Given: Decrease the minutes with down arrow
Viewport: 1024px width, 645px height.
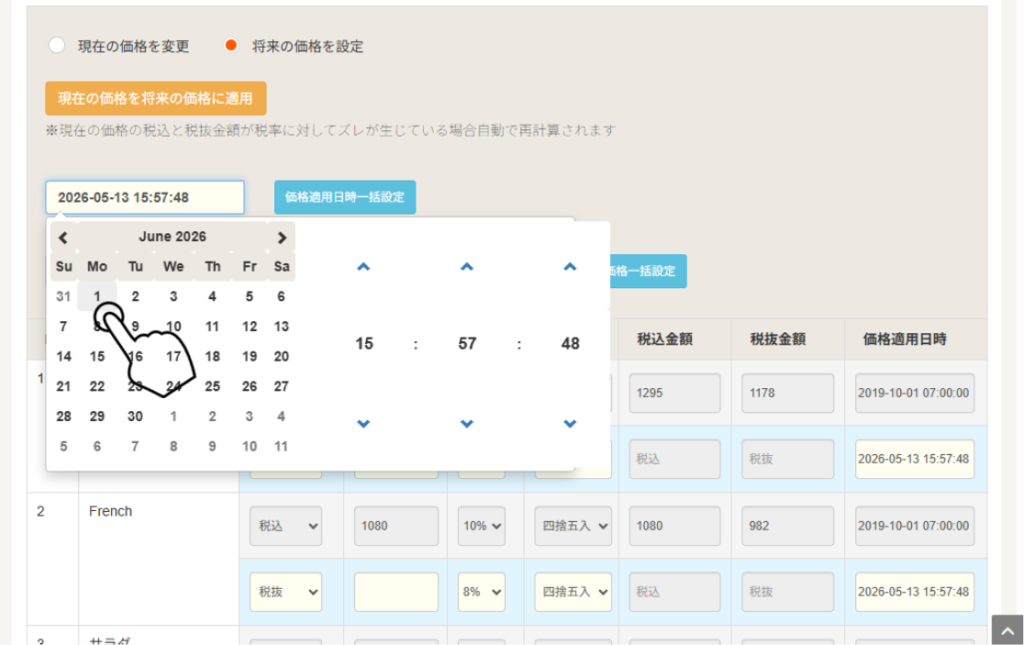Looking at the screenshot, I should pyautogui.click(x=467, y=424).
